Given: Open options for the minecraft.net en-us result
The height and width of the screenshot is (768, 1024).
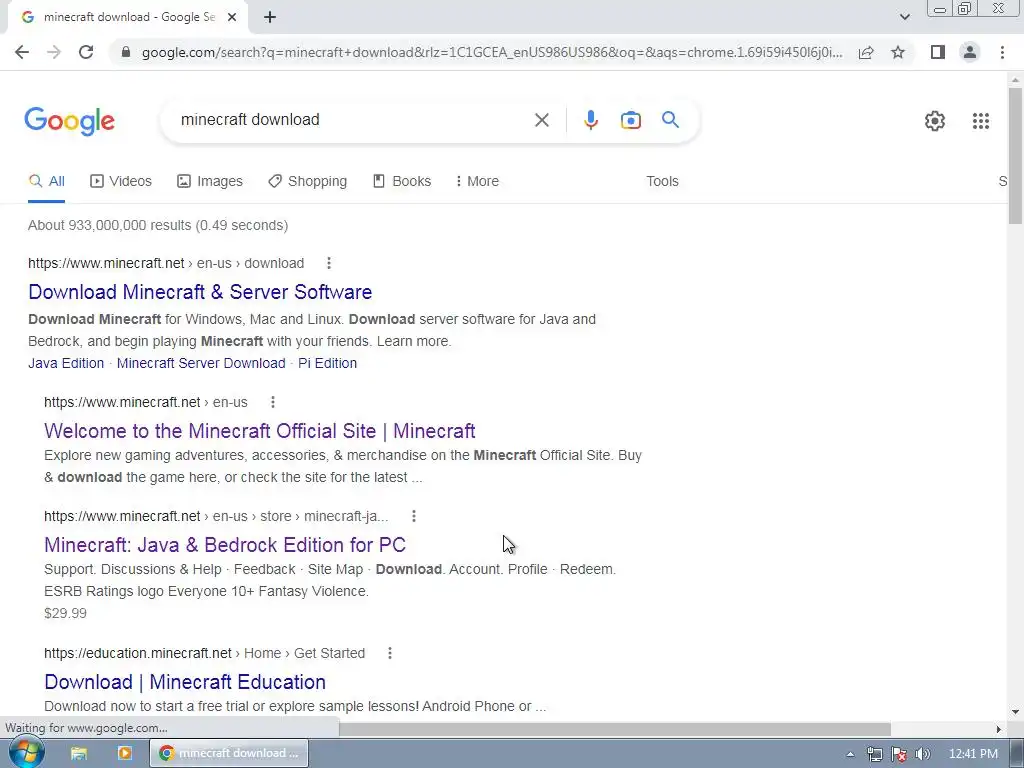Looking at the screenshot, I should [272, 402].
